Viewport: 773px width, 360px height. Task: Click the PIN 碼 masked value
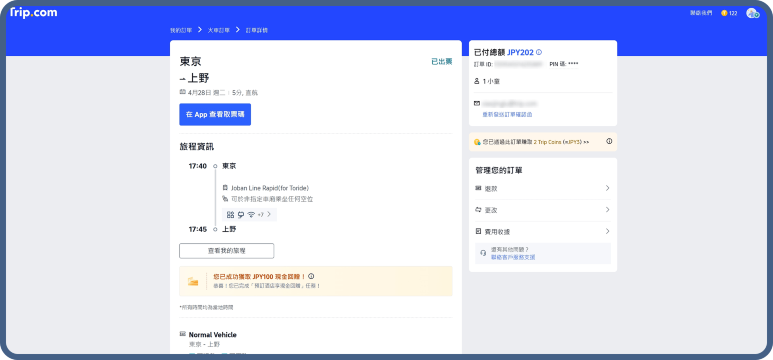point(573,64)
